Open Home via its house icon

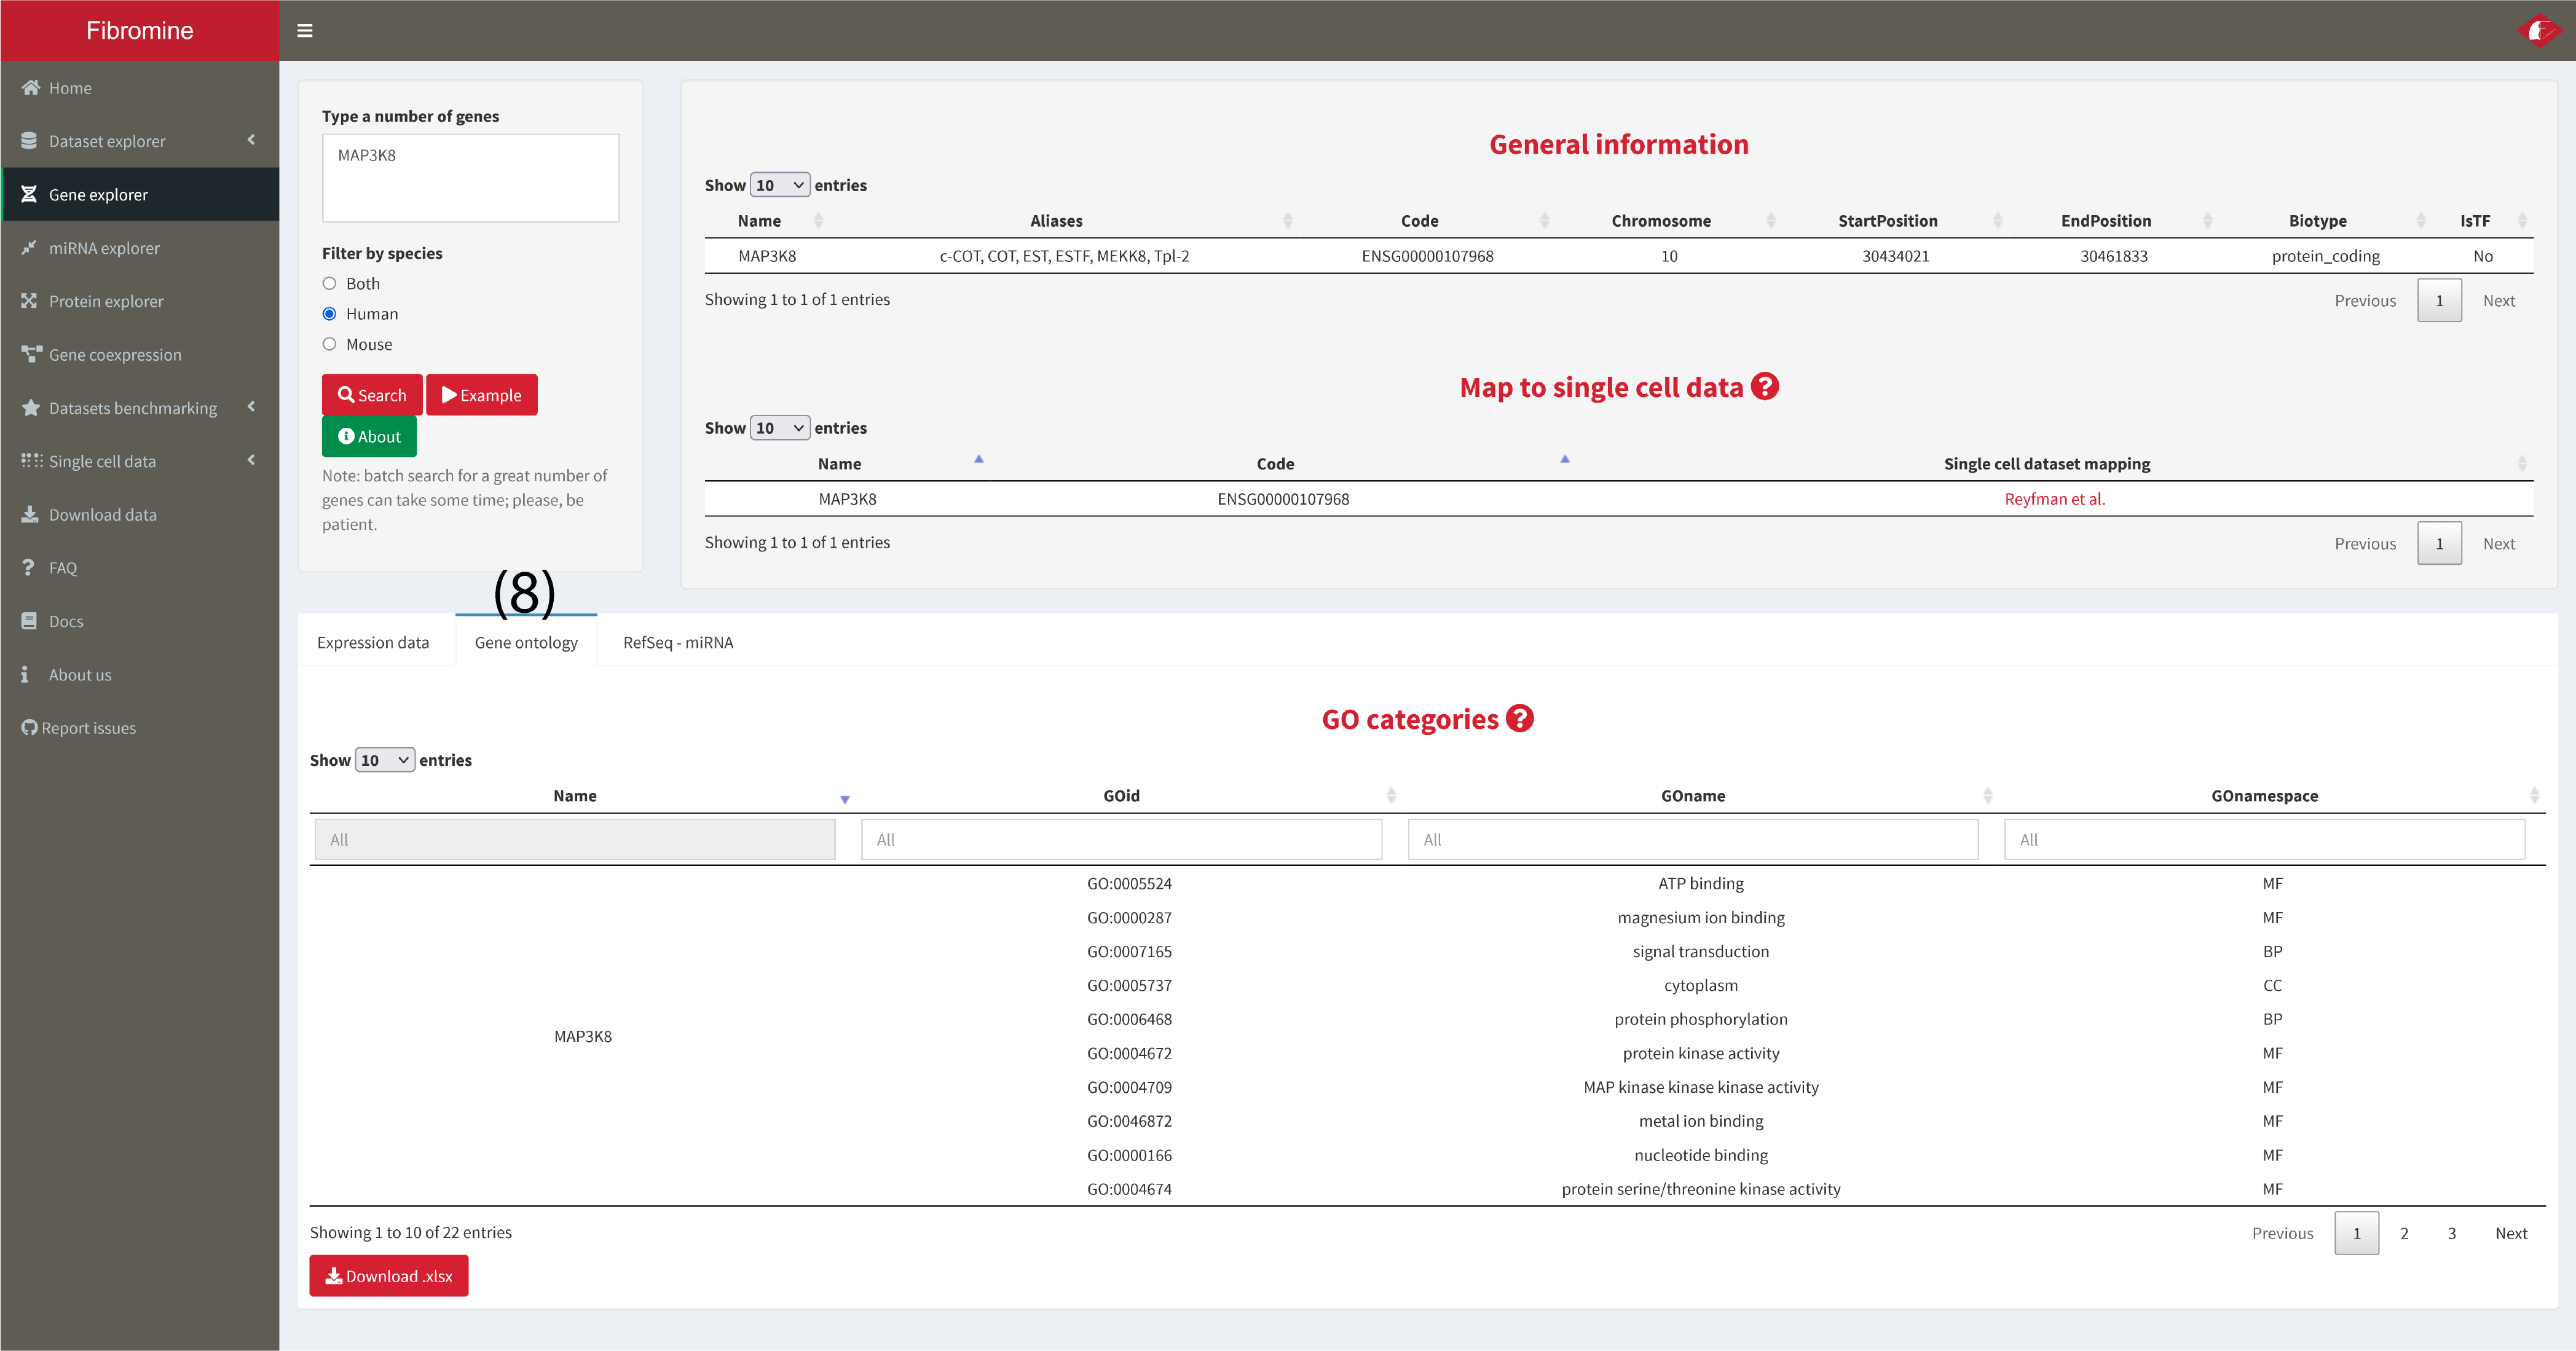click(30, 88)
